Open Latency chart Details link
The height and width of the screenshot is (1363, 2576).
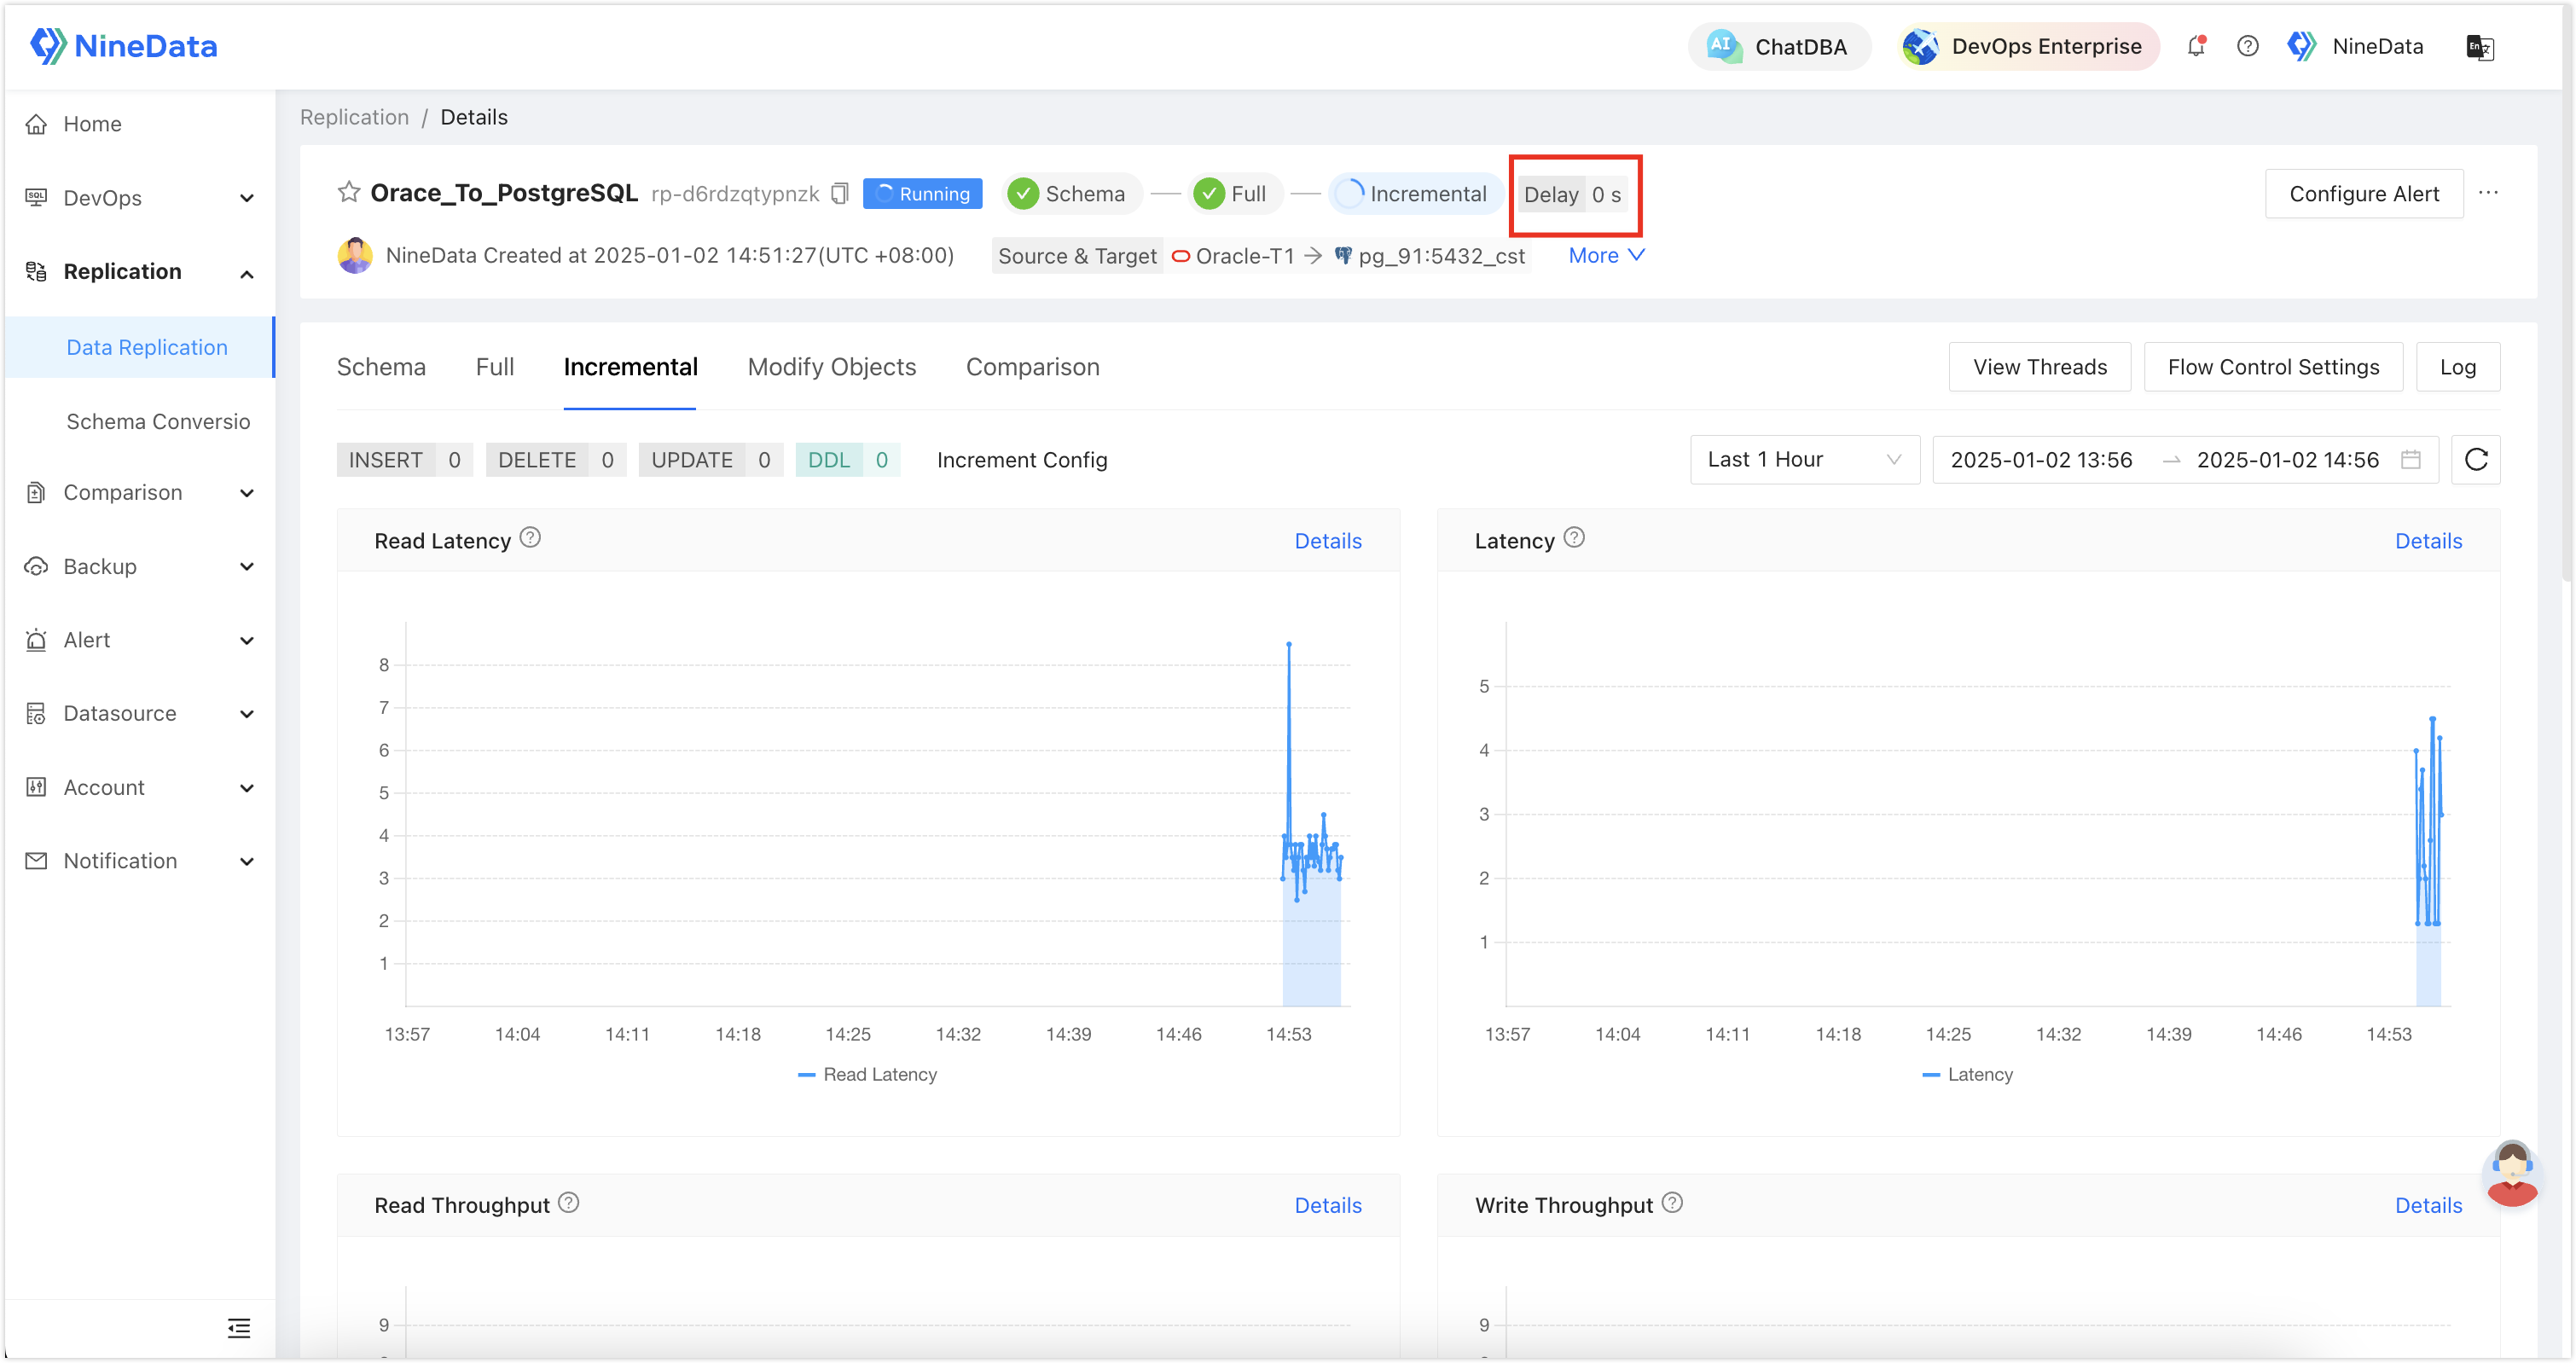click(x=2428, y=541)
